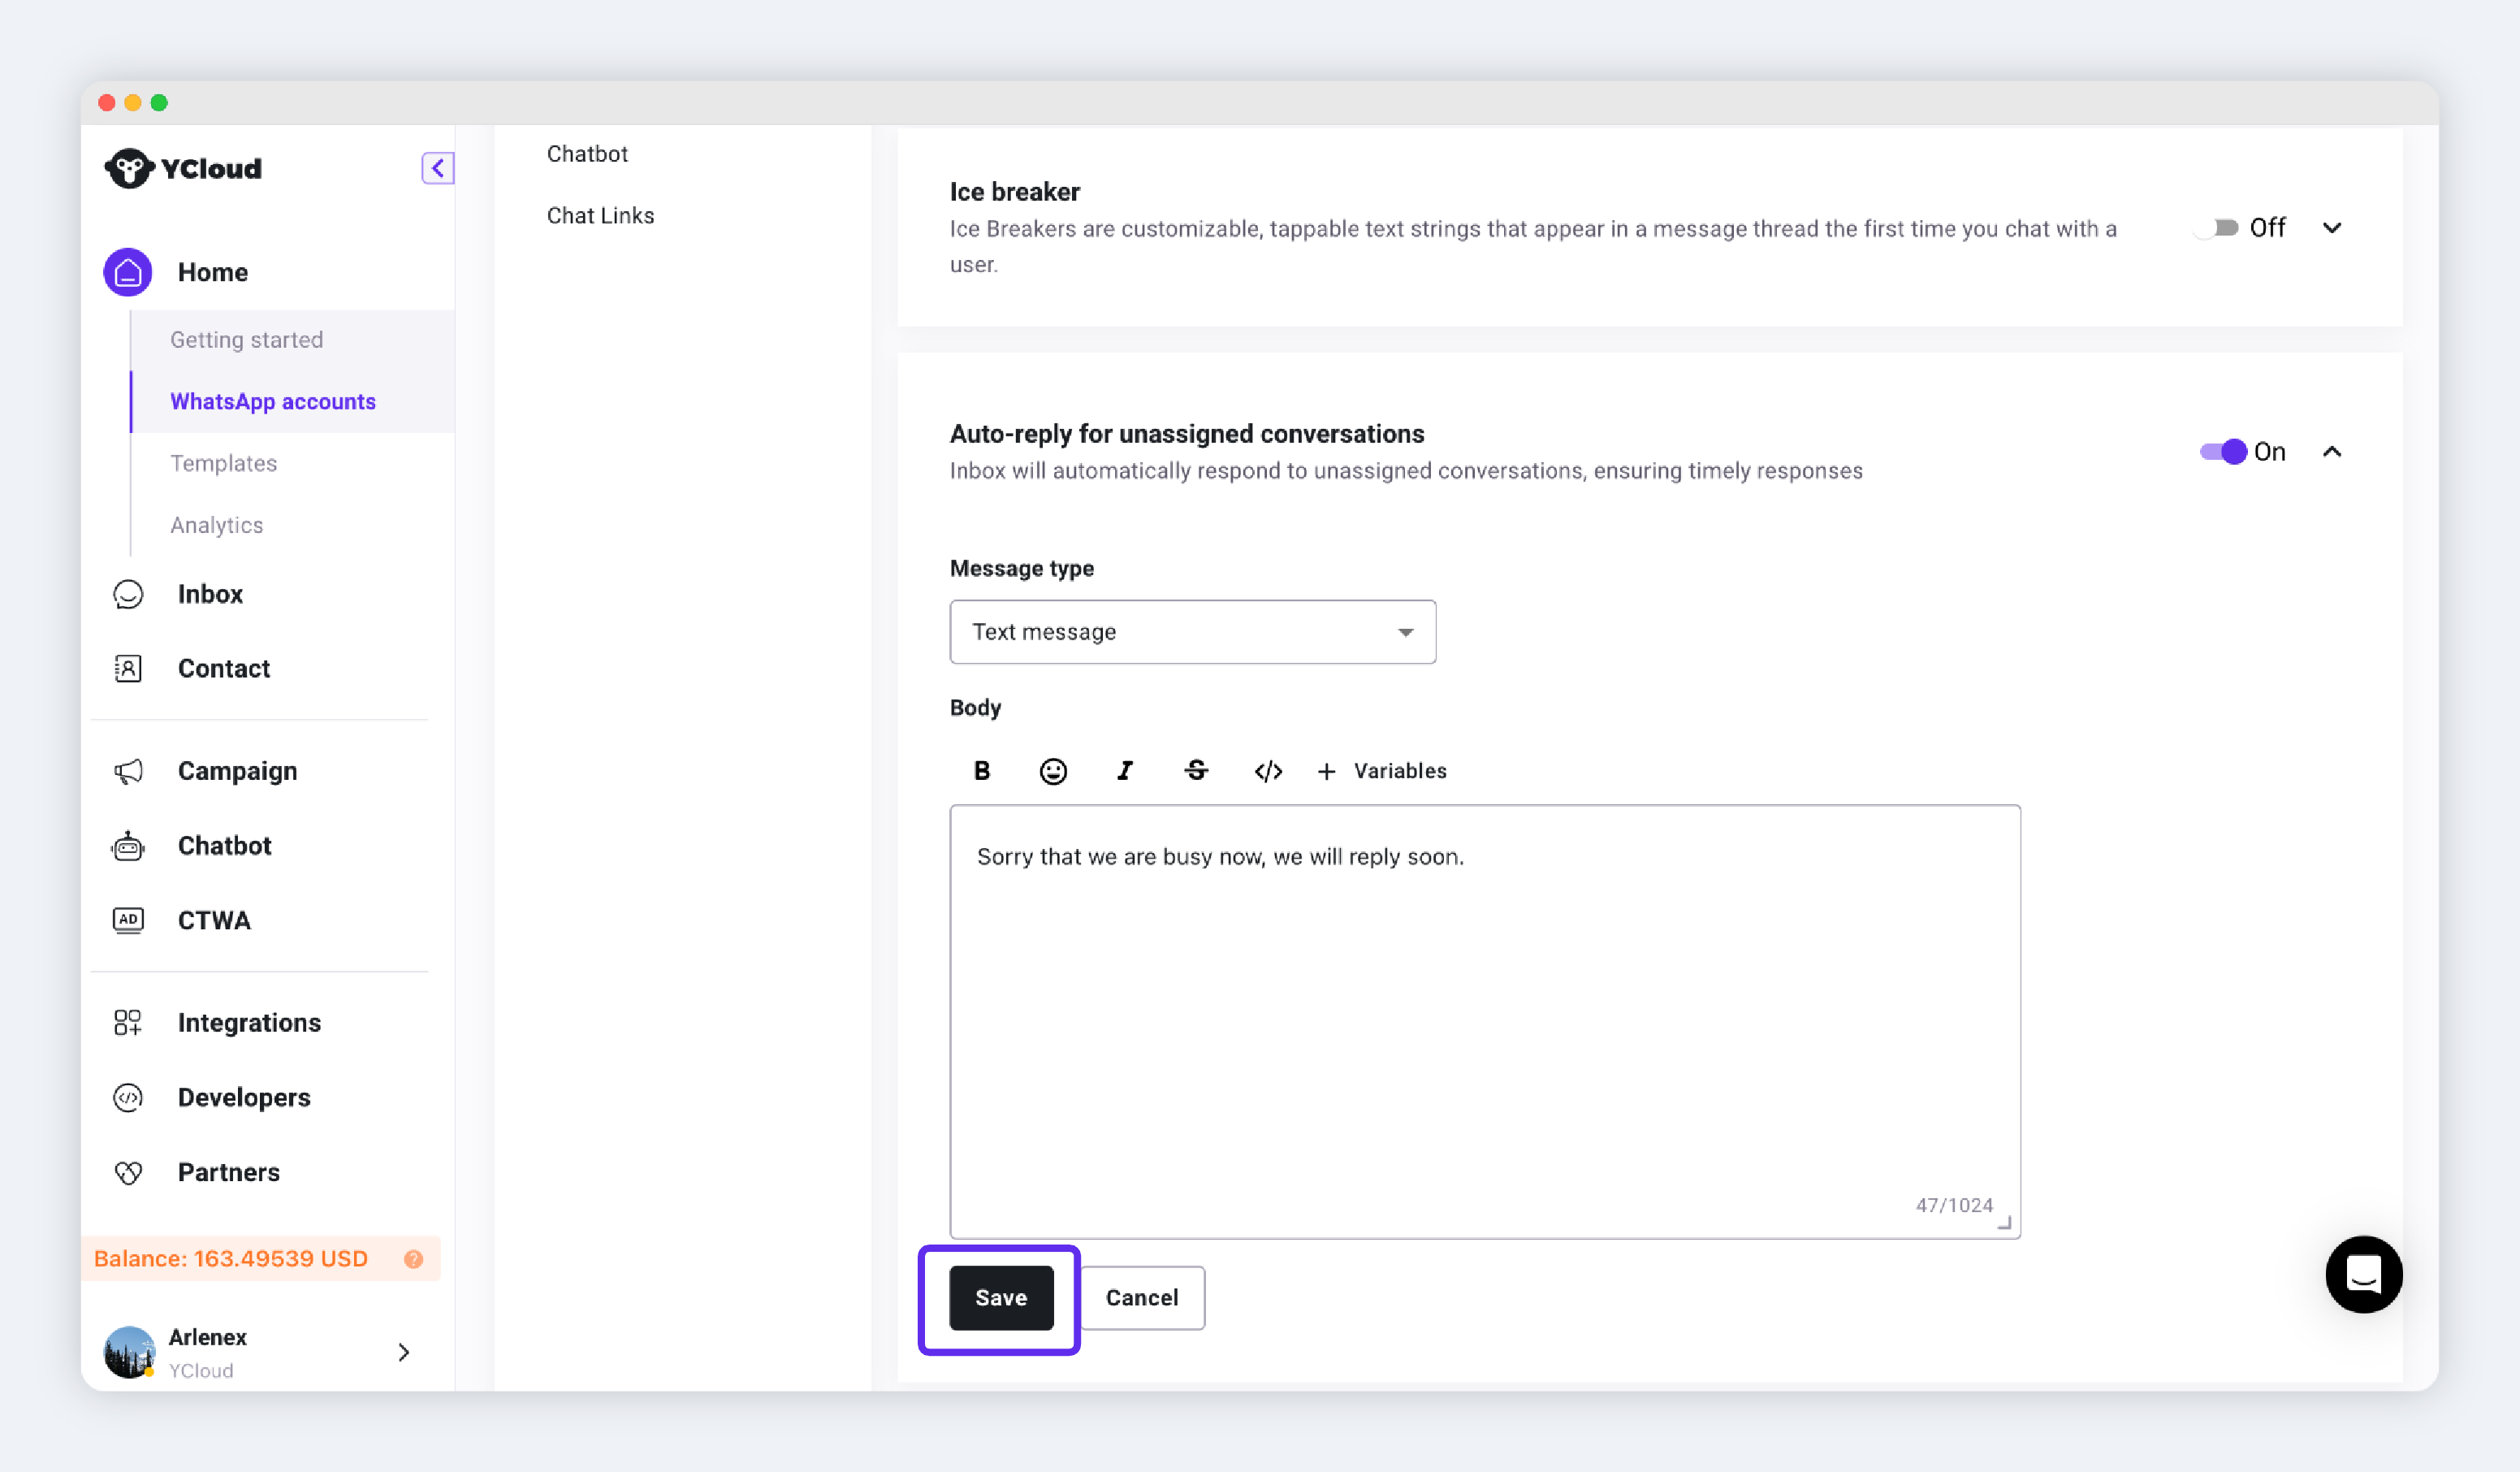Viewport: 2520px width, 1472px height.
Task: Click the balance help question mark icon
Action: tap(413, 1258)
